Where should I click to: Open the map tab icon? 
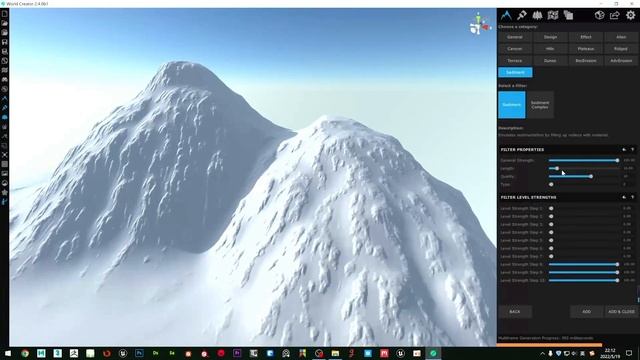[553, 16]
